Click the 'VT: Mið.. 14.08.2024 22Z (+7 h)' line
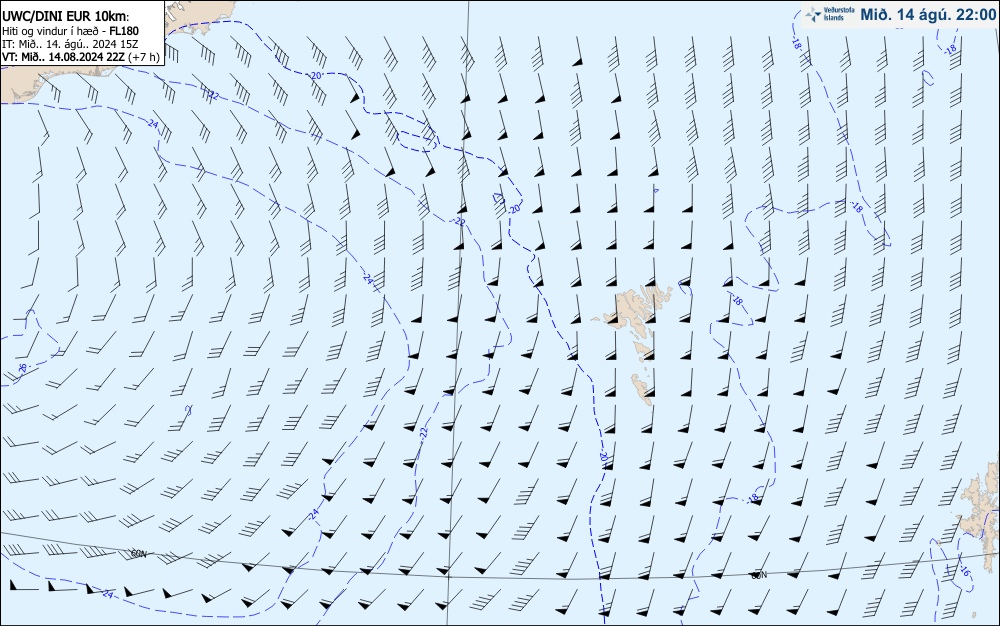The height and width of the screenshot is (626, 1000). pyautogui.click(x=80, y=57)
